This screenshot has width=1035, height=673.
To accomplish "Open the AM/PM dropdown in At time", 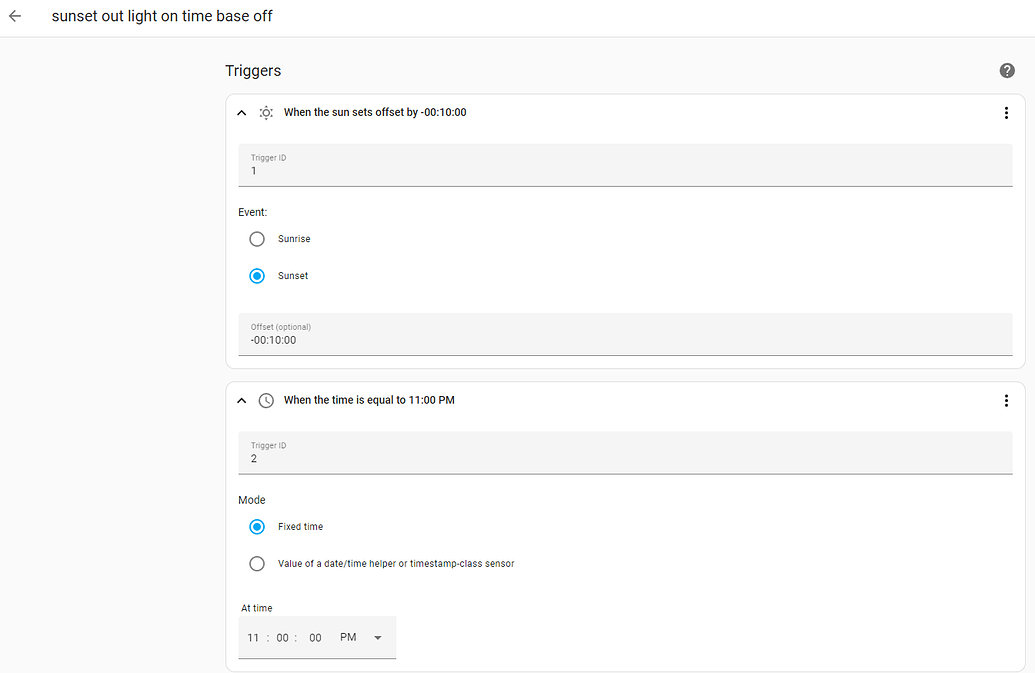I will pos(361,637).
